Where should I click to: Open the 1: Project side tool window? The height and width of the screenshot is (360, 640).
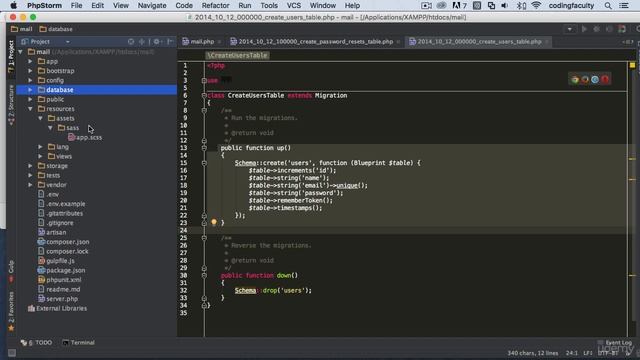click(11, 57)
